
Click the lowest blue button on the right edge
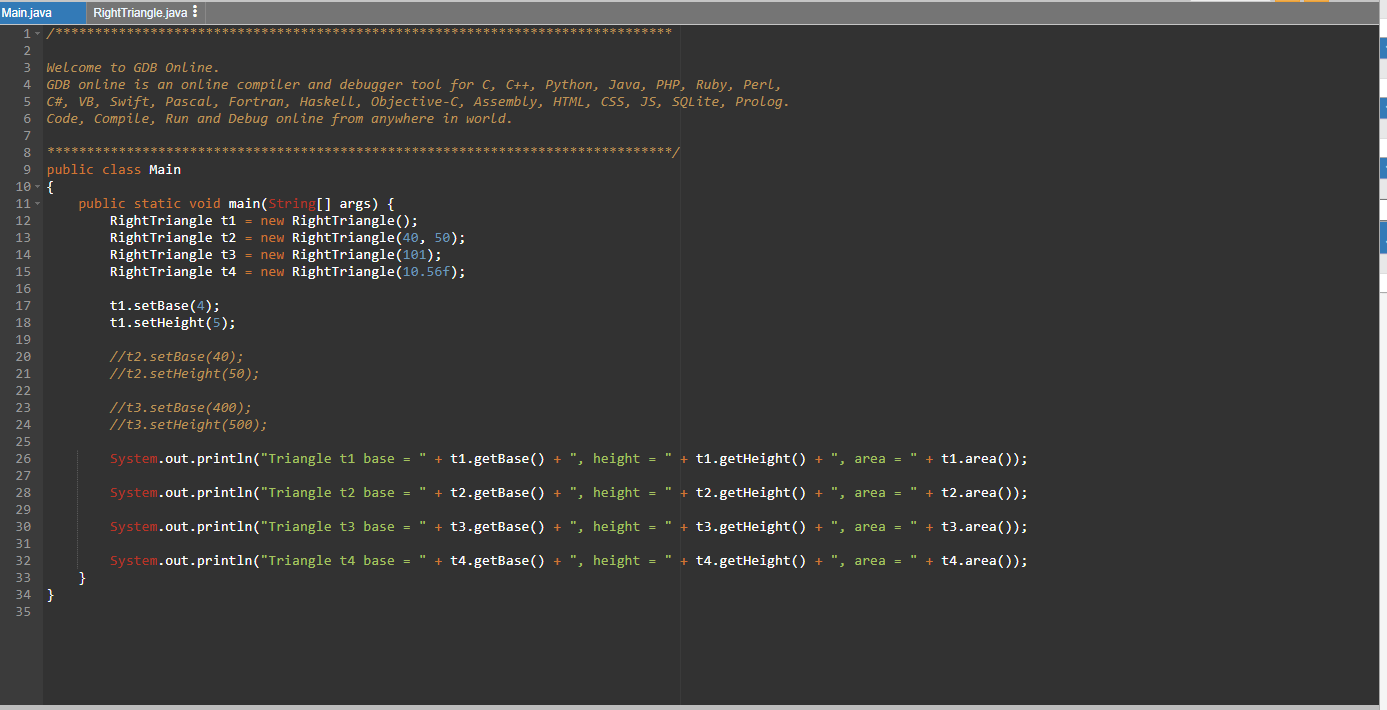click(1383, 237)
